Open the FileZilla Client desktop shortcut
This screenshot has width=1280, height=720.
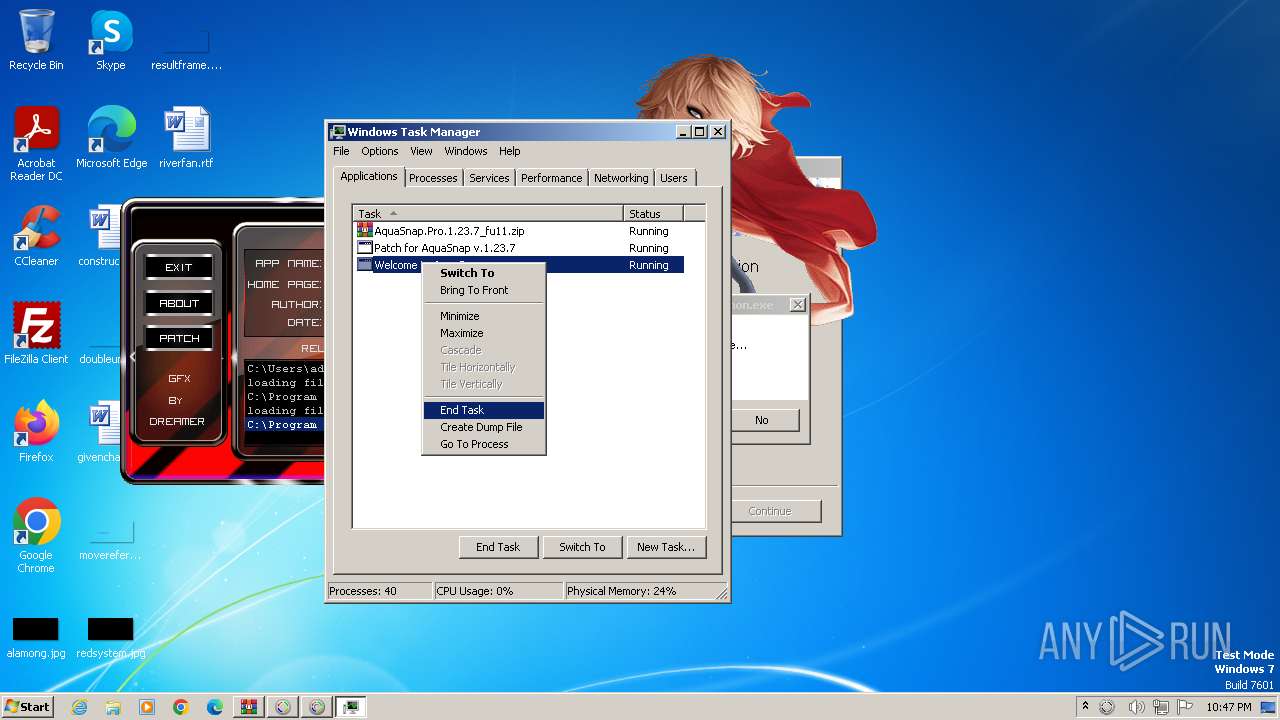(x=36, y=334)
